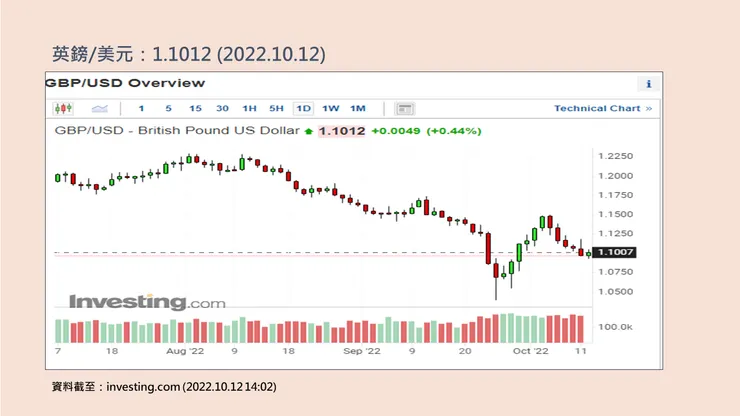Click the info icon beside Overview header
740x416 pixels.
pos(649,84)
